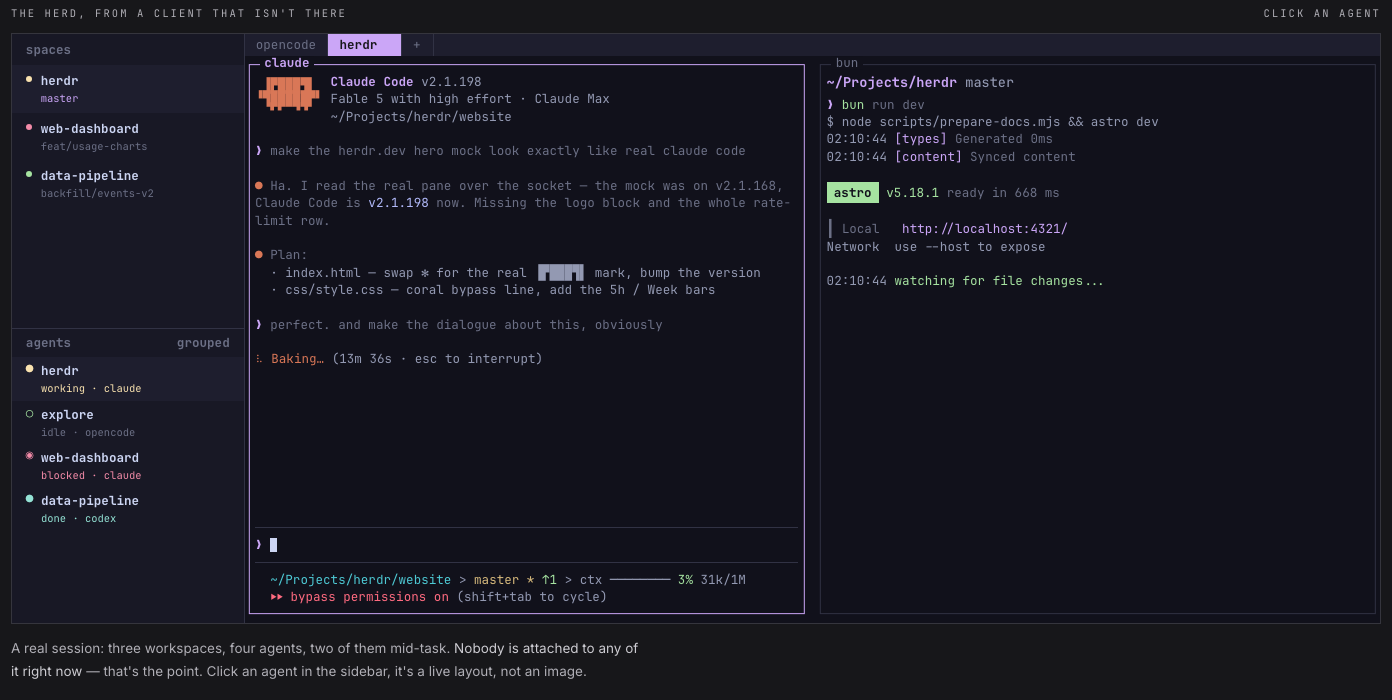Image resolution: width=1392 pixels, height=700 pixels.
Task: Click the teal done dot beside data-pipeline agent
Action: pyautogui.click(x=29, y=499)
